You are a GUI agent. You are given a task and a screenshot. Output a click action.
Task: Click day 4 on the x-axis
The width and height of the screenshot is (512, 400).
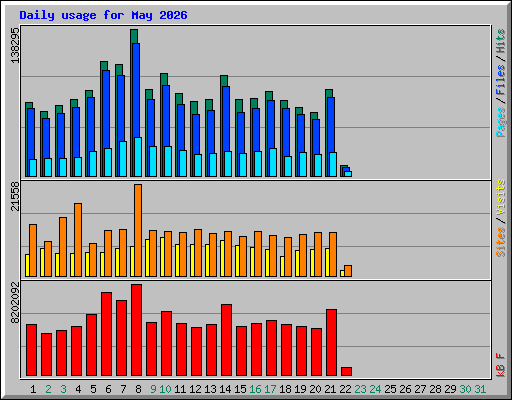pyautogui.click(x=78, y=389)
